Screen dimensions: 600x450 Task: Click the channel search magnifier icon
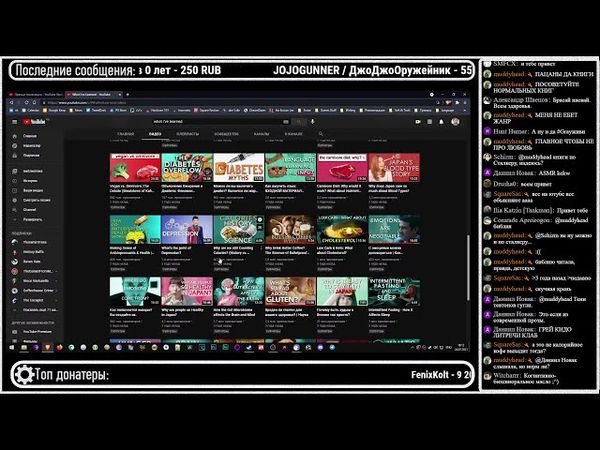pos(321,134)
